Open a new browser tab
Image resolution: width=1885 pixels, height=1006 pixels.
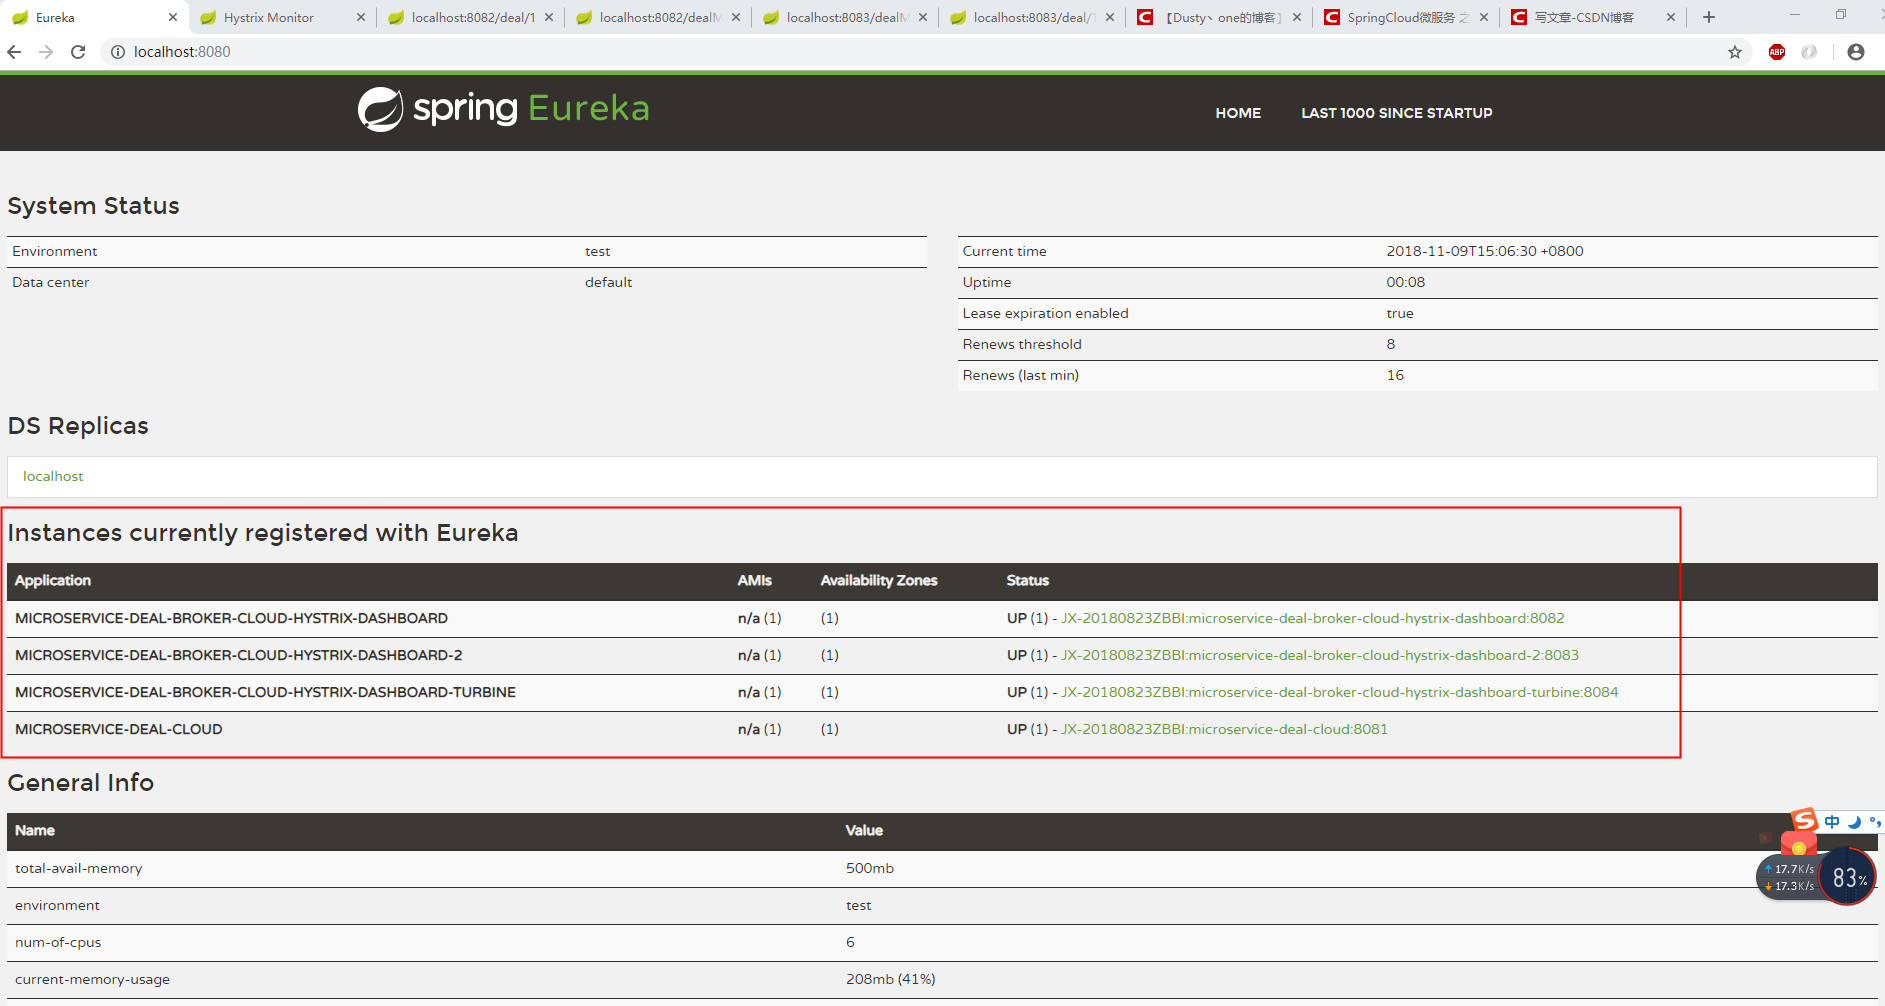[1709, 17]
